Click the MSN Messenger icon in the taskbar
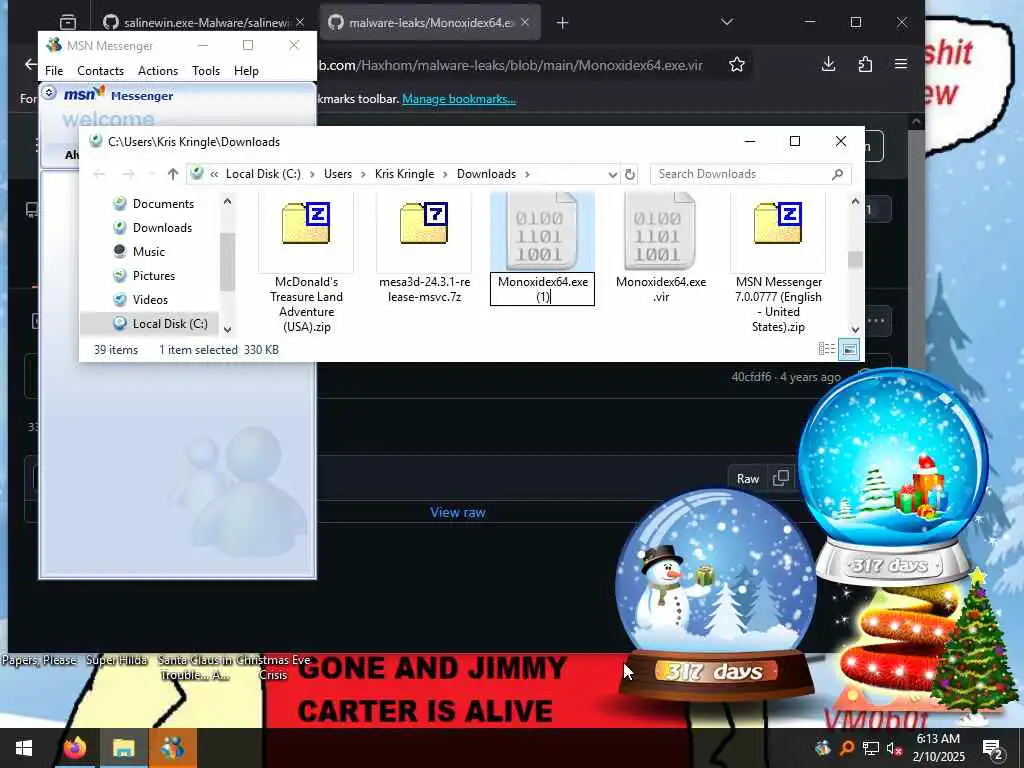 [x=172, y=748]
